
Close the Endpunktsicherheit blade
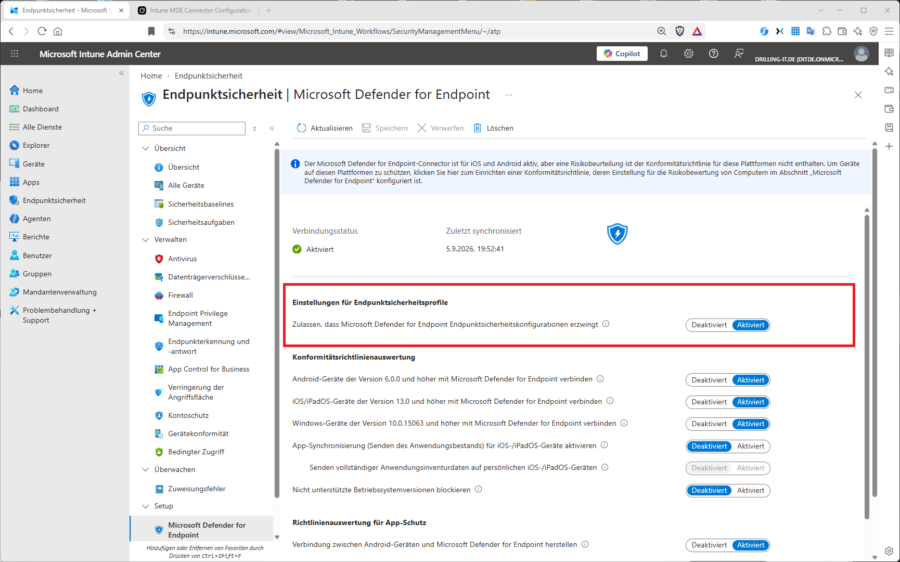(858, 95)
